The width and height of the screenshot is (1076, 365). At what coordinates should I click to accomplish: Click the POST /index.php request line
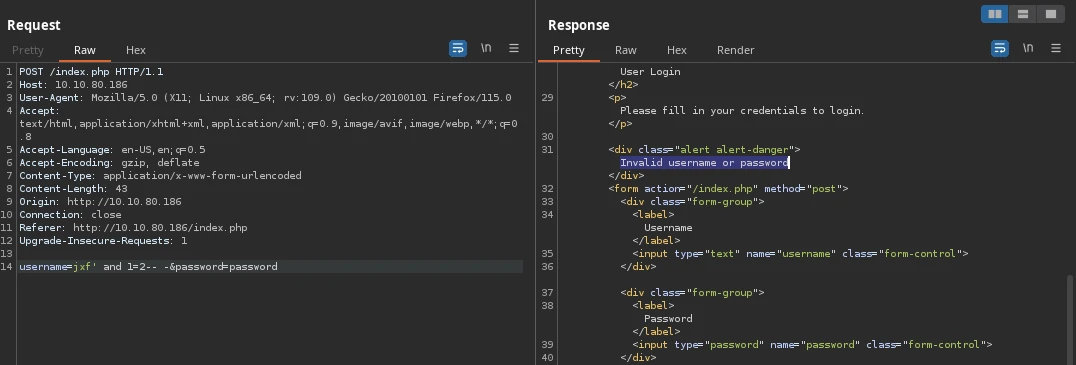[91, 71]
